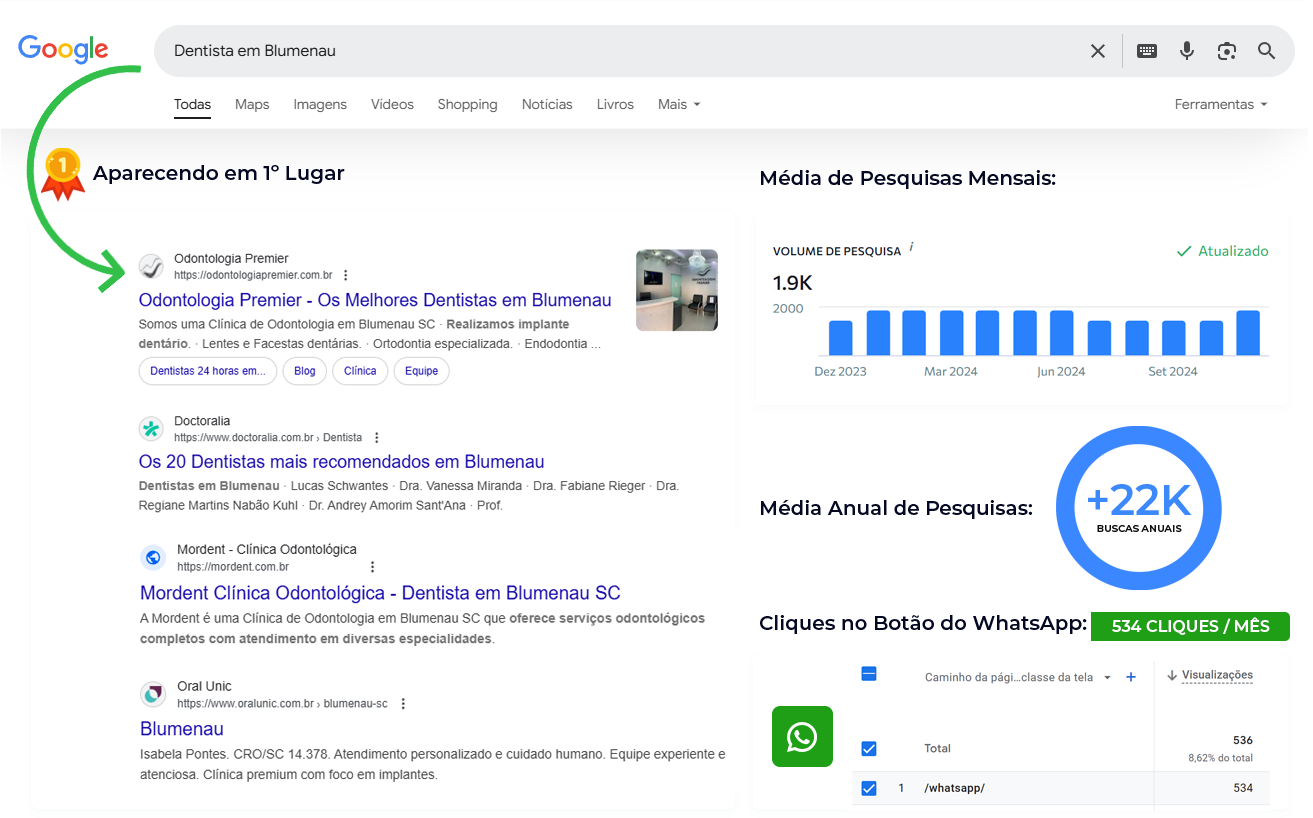Open Odontologia Premier - Os Melhores Dentistas link
This screenshot has width=1313, height=818.
click(375, 300)
